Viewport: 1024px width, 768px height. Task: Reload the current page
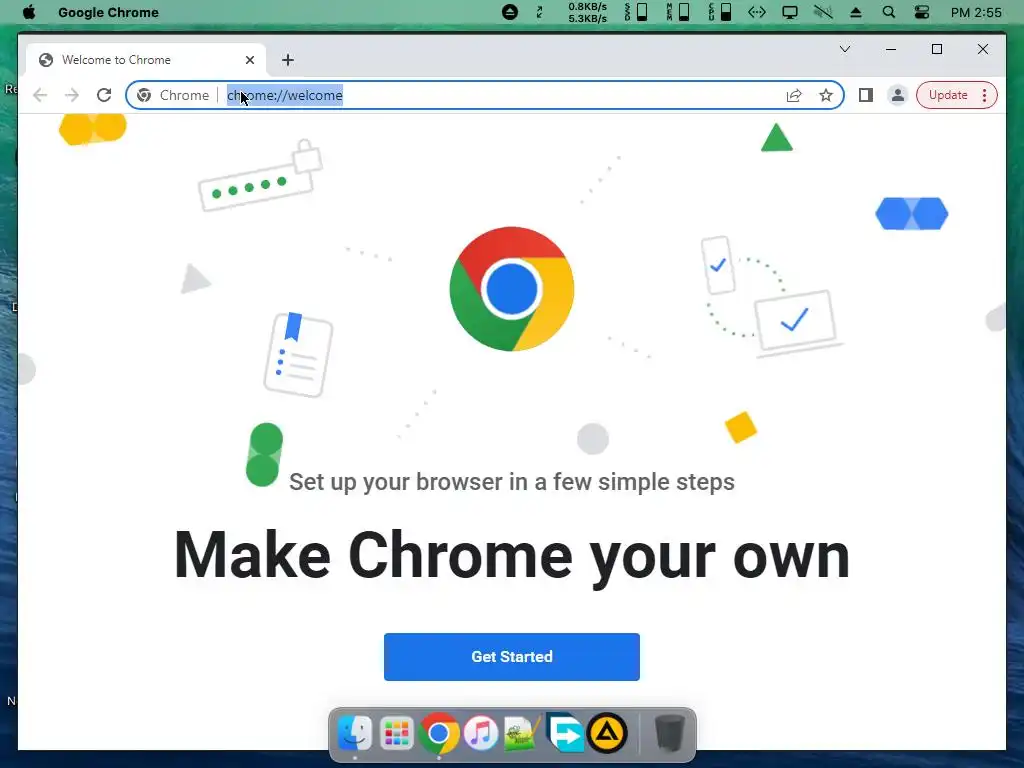coord(104,95)
